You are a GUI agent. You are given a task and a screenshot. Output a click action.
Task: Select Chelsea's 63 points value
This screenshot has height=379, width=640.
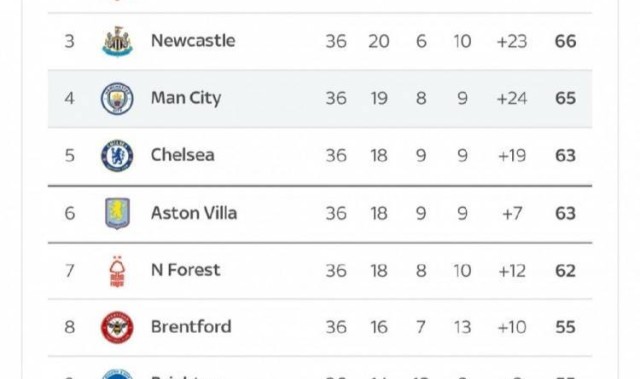coord(565,155)
